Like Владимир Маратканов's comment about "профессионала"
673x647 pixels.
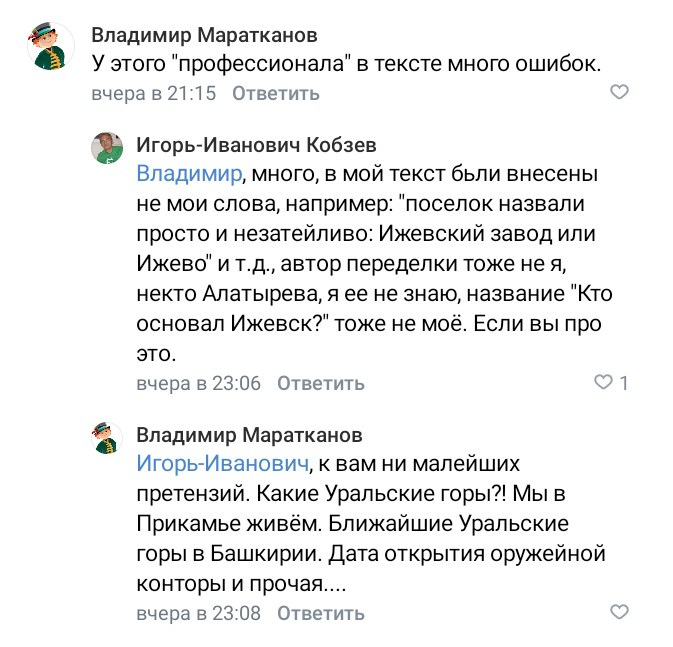tap(619, 93)
